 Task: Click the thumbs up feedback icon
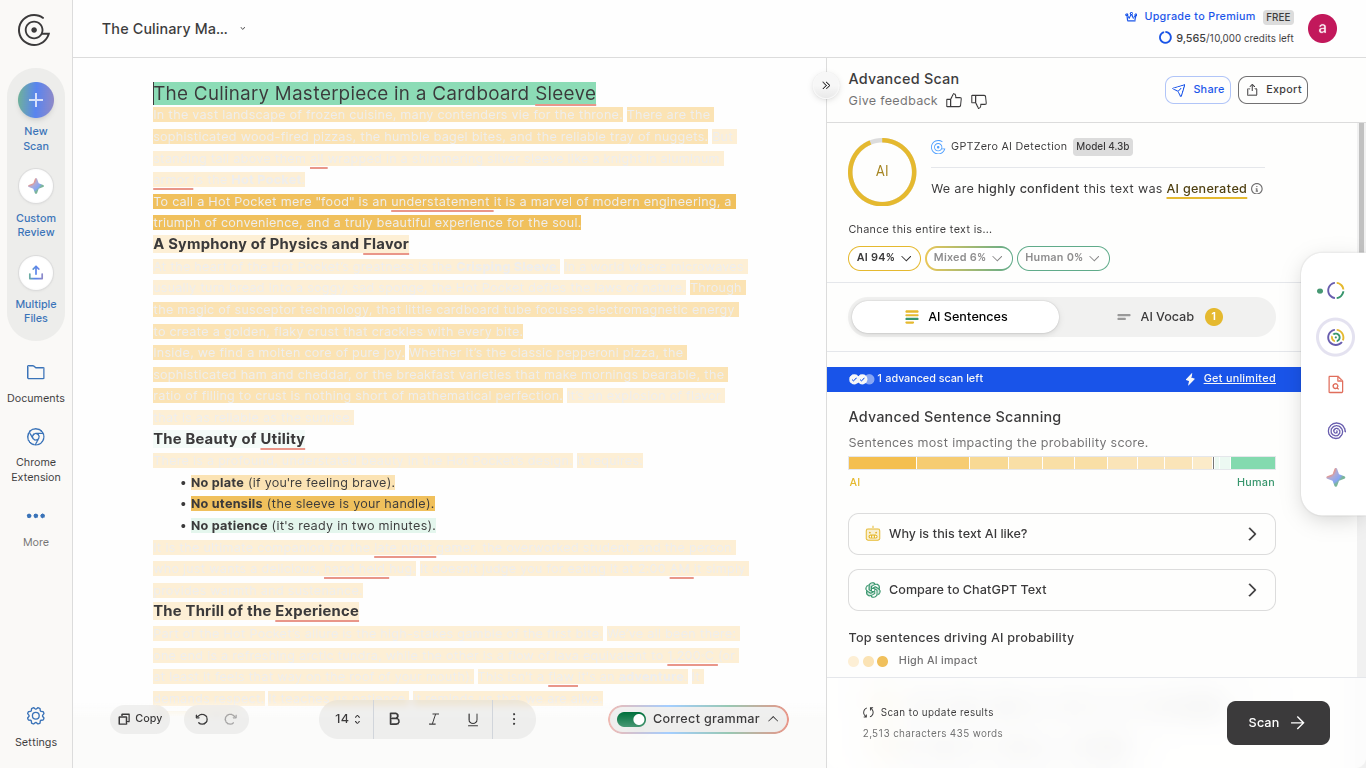click(954, 101)
